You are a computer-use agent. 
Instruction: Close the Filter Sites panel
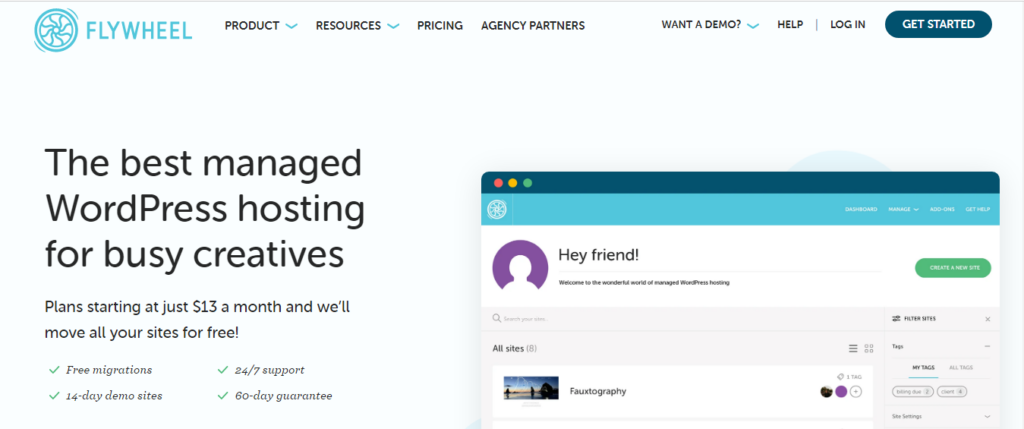(988, 319)
